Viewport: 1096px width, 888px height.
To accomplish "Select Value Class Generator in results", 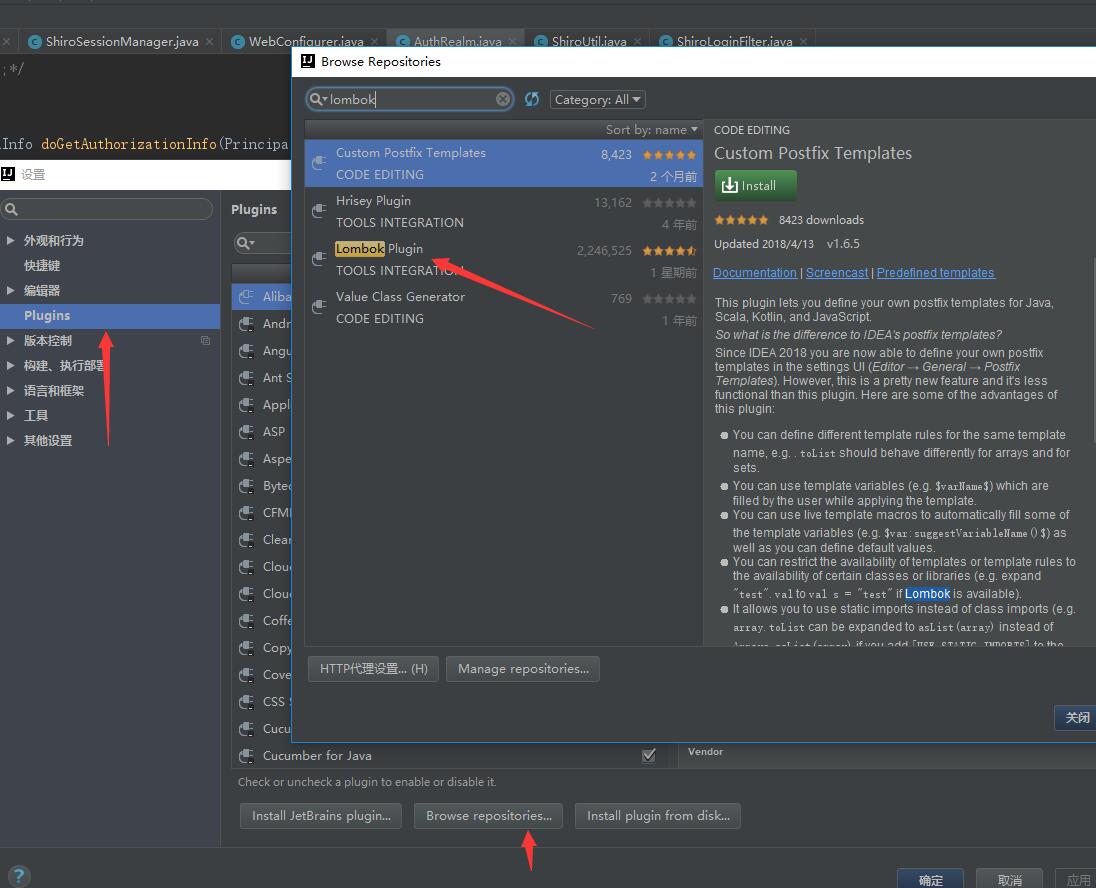I will click(x=503, y=307).
